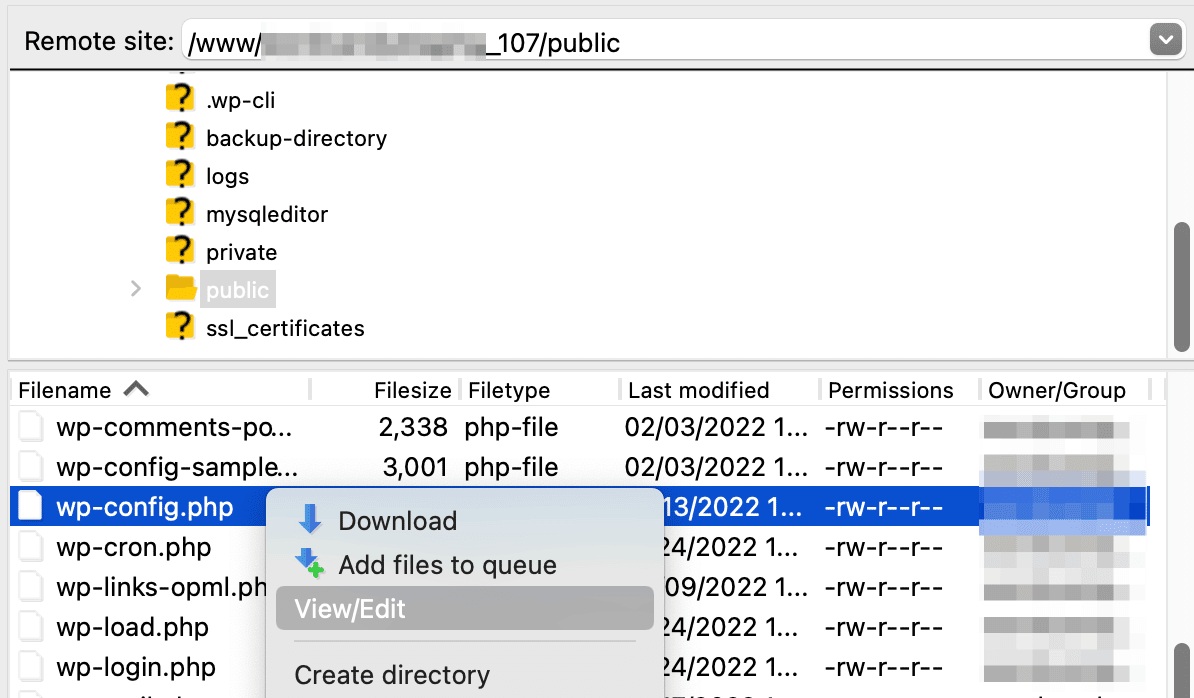
Task: Click the question mark icon next to logs
Action: pyautogui.click(x=179, y=175)
